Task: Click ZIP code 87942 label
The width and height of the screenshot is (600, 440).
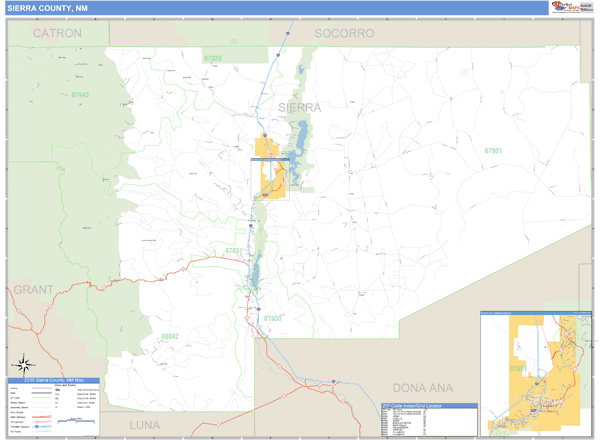Action: pos(169,337)
